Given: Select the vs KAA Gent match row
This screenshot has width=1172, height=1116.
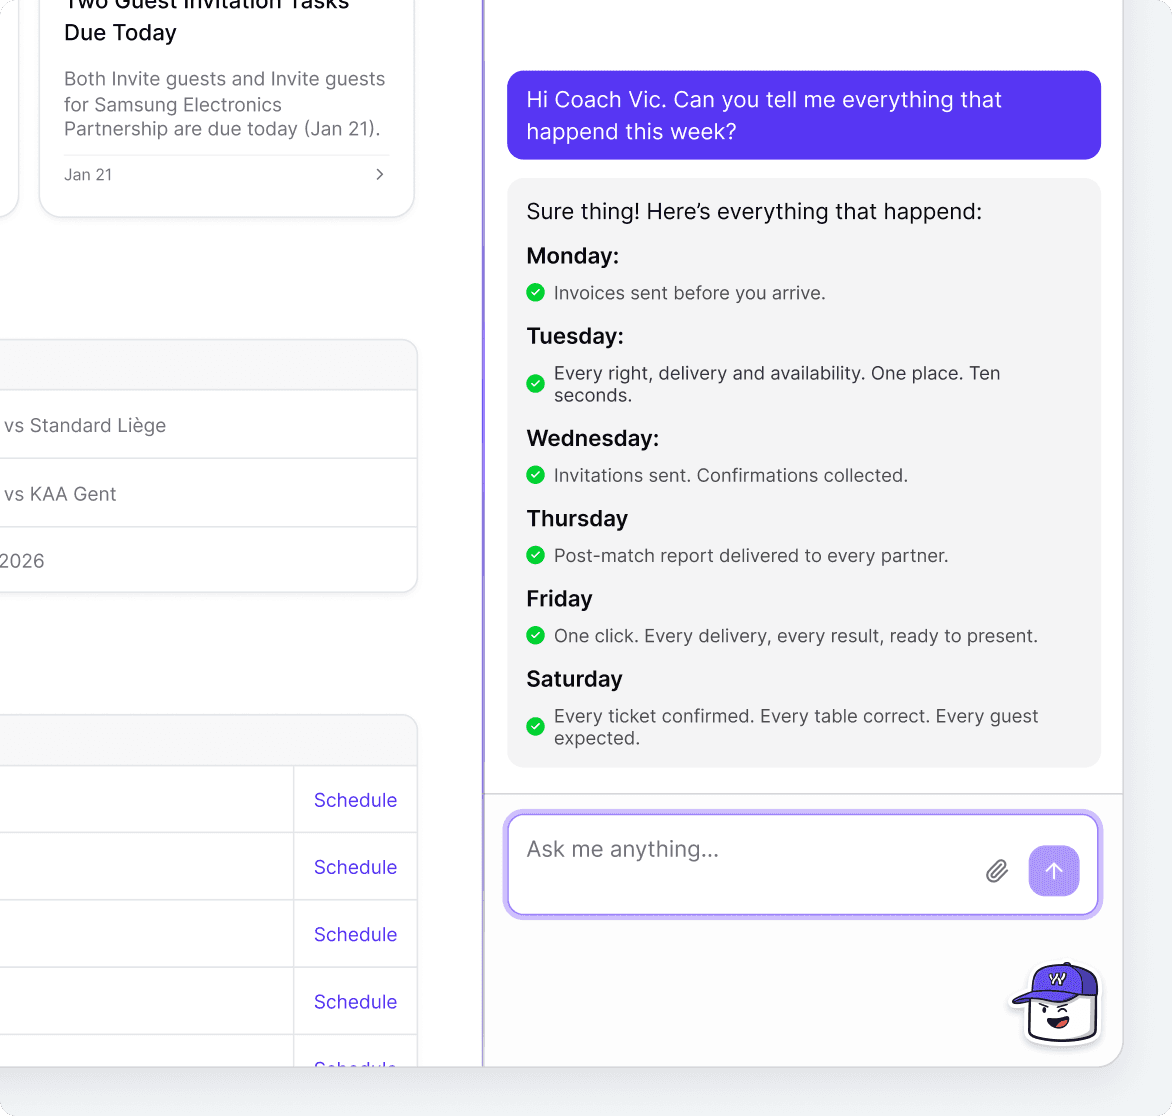Looking at the screenshot, I should coord(150,493).
